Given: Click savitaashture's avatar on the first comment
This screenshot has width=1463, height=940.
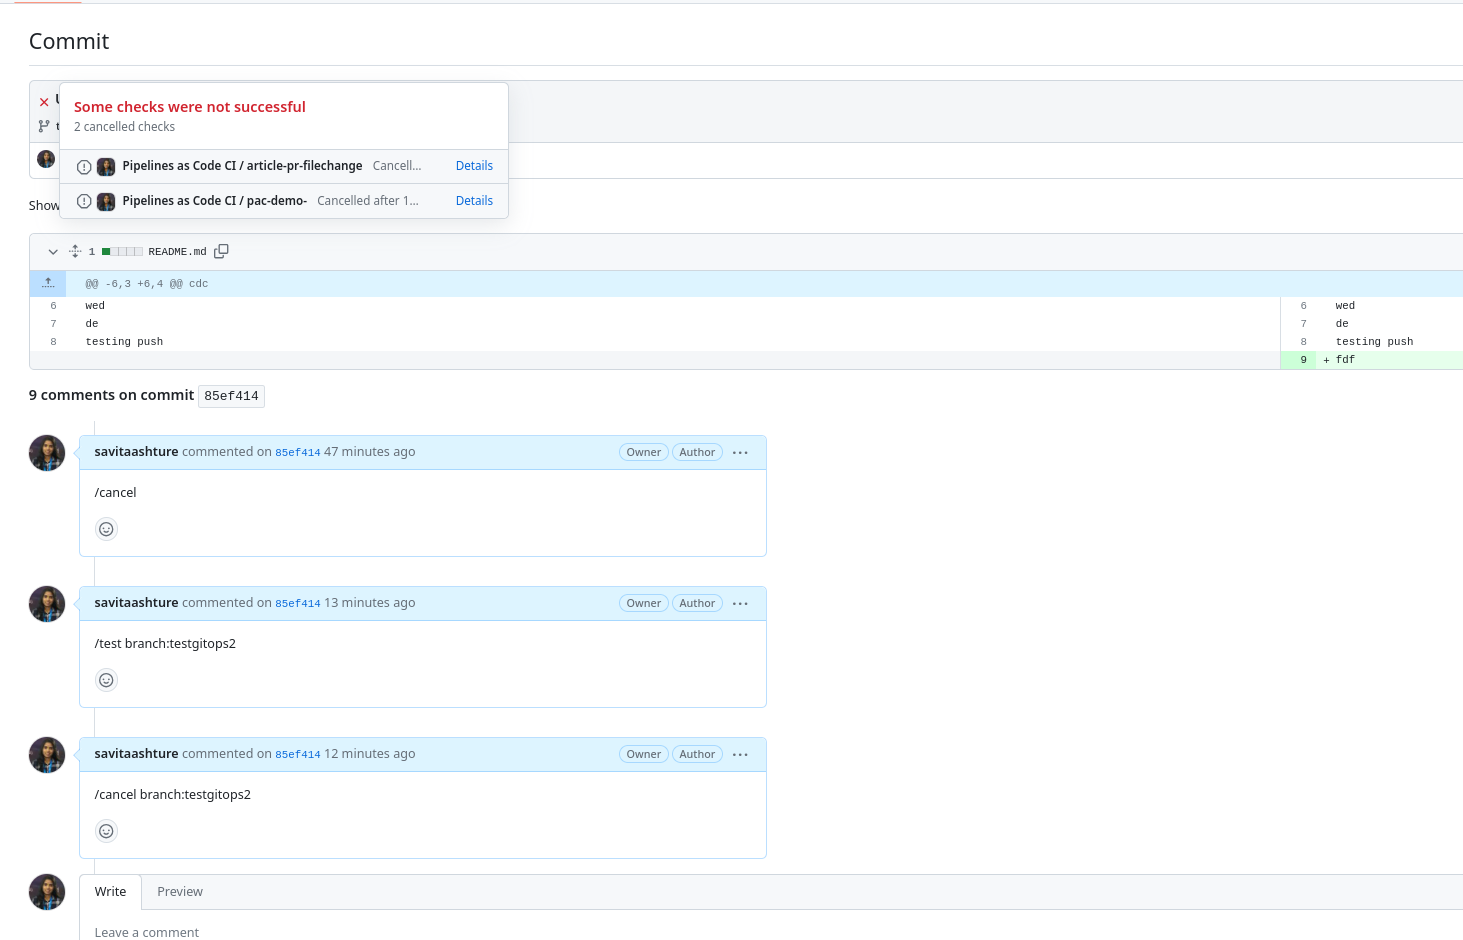Looking at the screenshot, I should pyautogui.click(x=46, y=452).
